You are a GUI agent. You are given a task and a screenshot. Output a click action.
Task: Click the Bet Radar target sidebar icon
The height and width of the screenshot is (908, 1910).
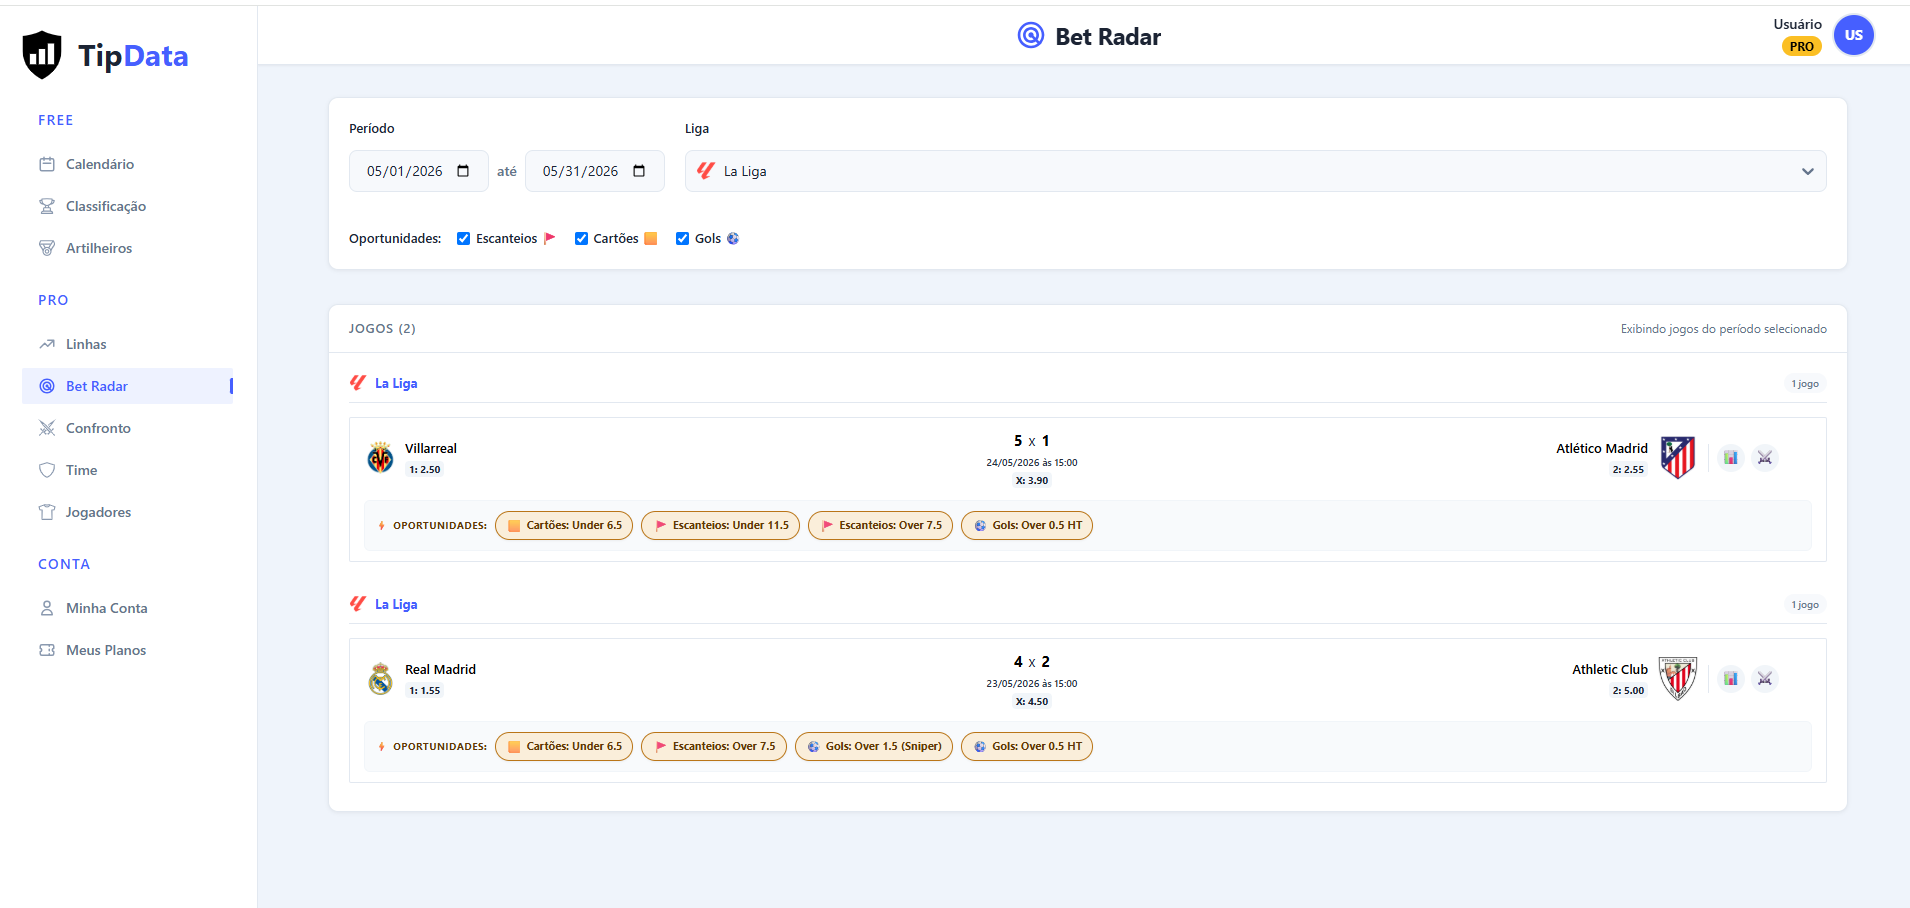47,386
